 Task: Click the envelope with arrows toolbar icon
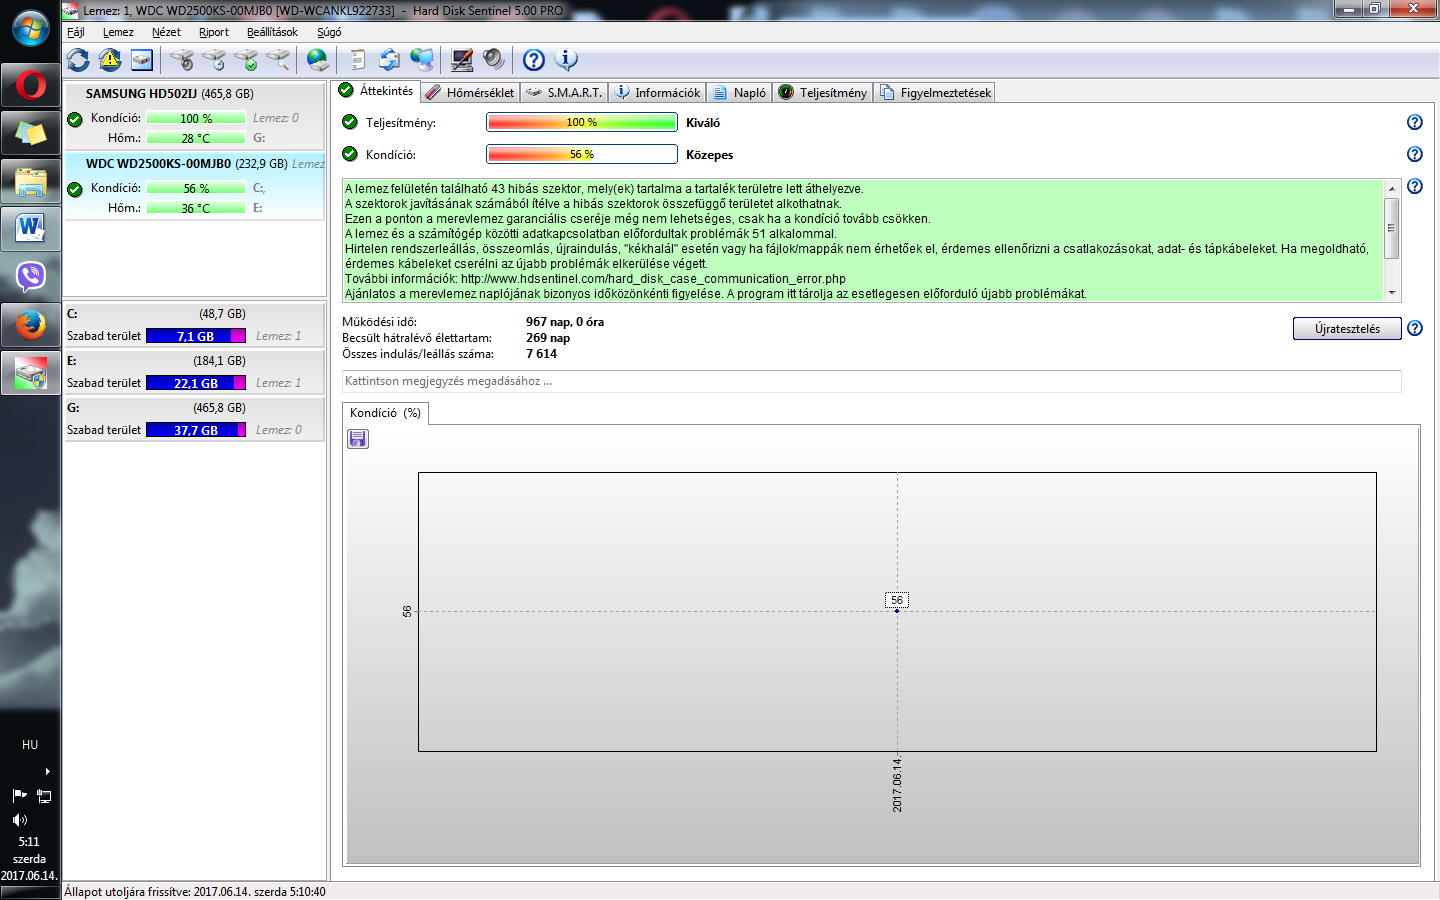click(x=389, y=60)
